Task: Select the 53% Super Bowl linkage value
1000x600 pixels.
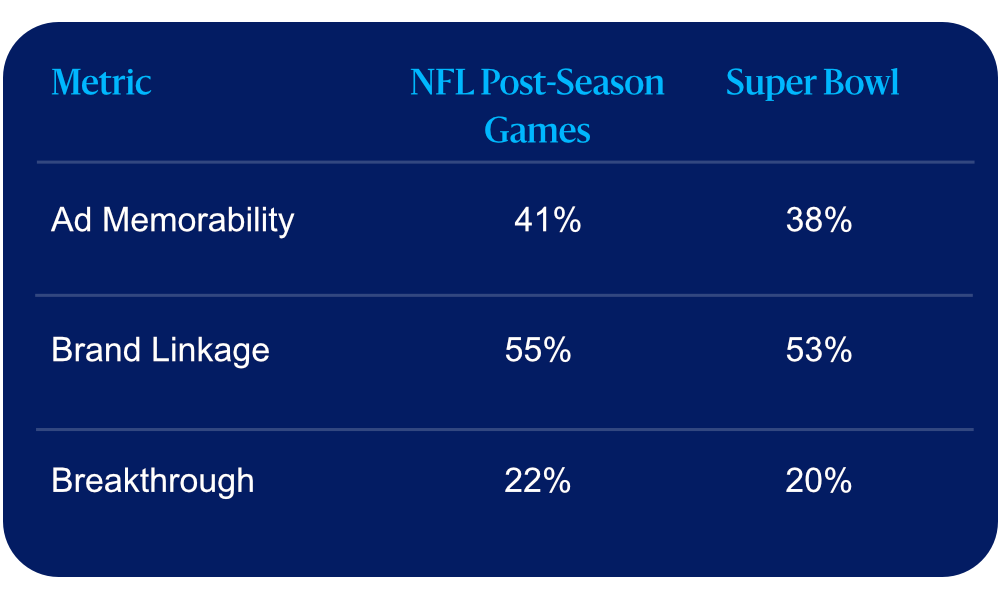Action: click(x=819, y=350)
